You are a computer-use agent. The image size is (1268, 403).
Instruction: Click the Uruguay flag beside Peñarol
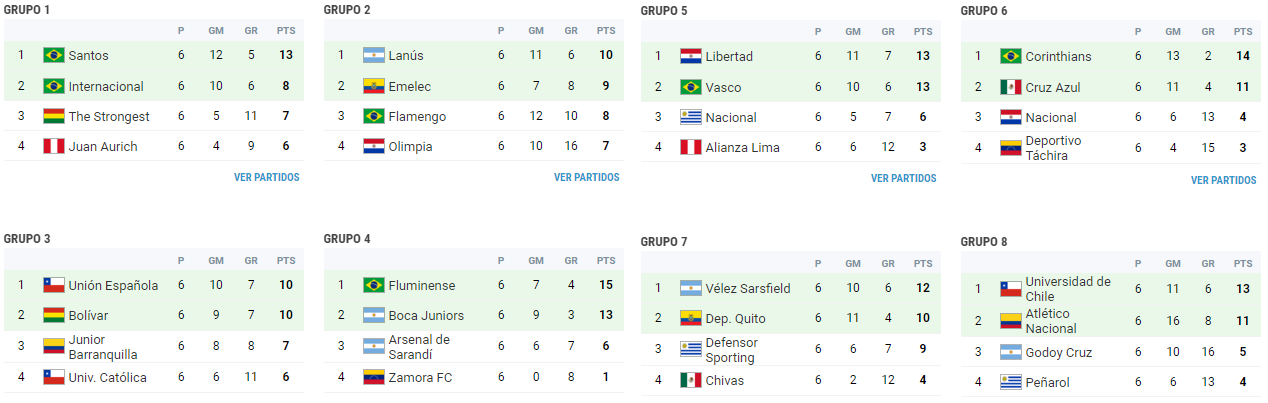[1010, 383]
